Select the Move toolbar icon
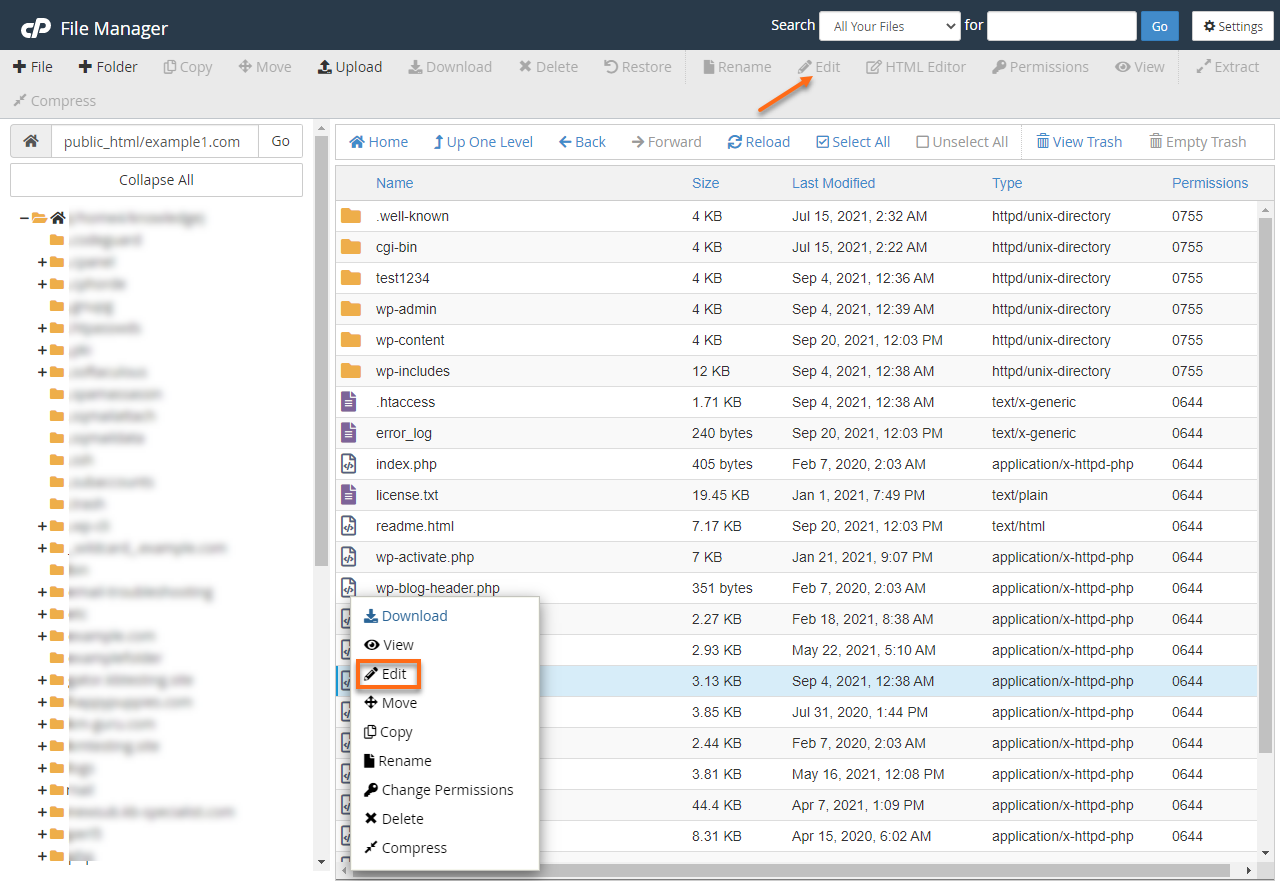The height and width of the screenshot is (881, 1280). click(263, 66)
